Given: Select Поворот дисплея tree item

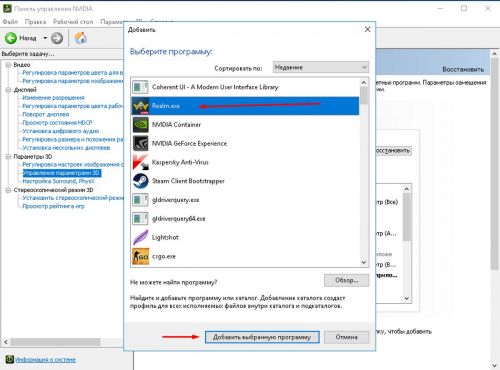Looking at the screenshot, I should [46, 114].
